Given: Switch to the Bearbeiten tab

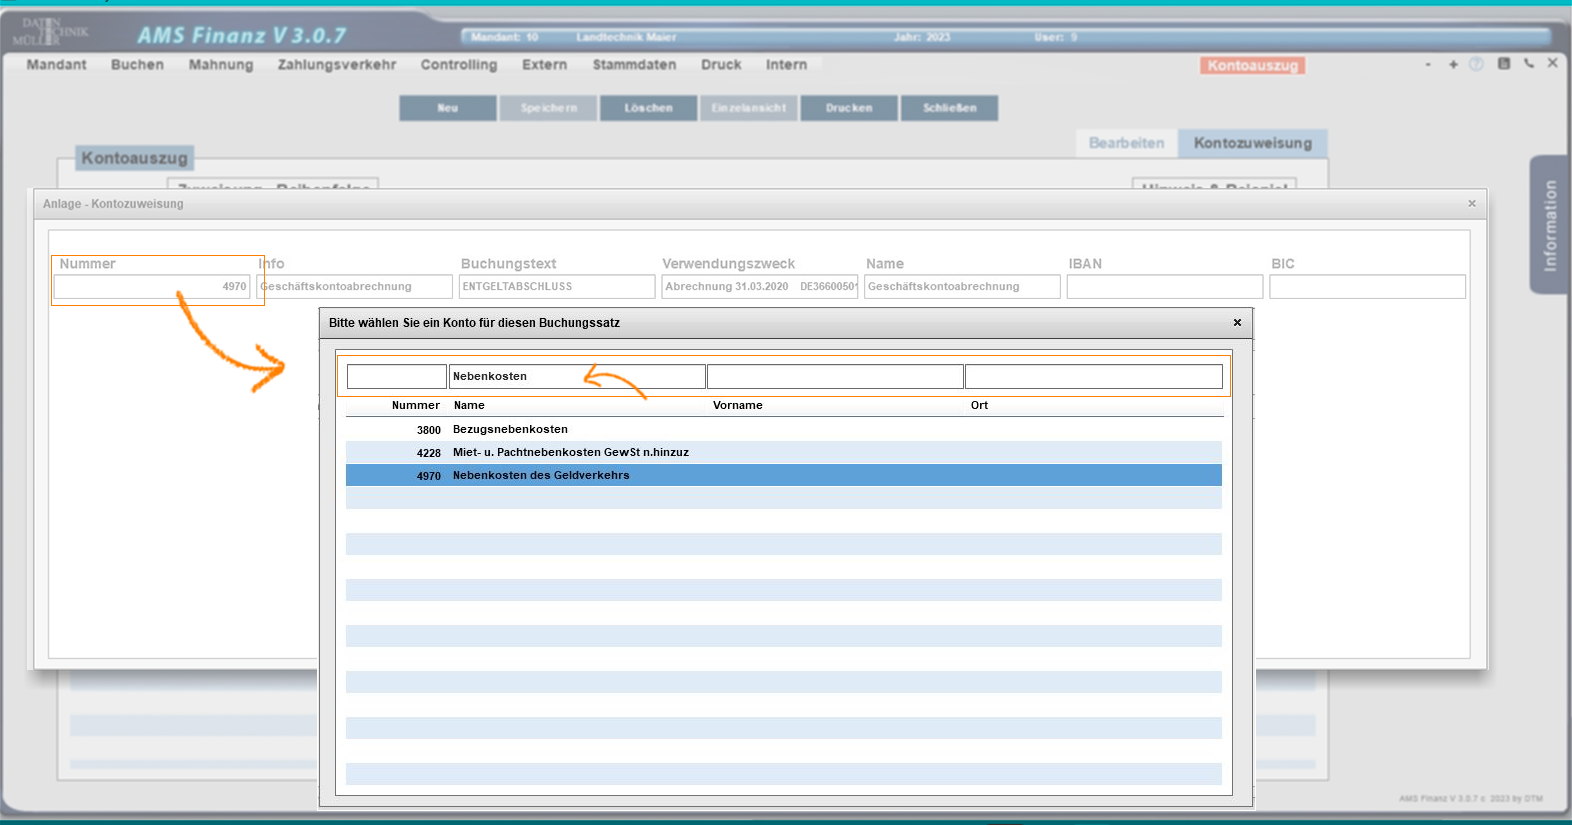Looking at the screenshot, I should coord(1126,143).
